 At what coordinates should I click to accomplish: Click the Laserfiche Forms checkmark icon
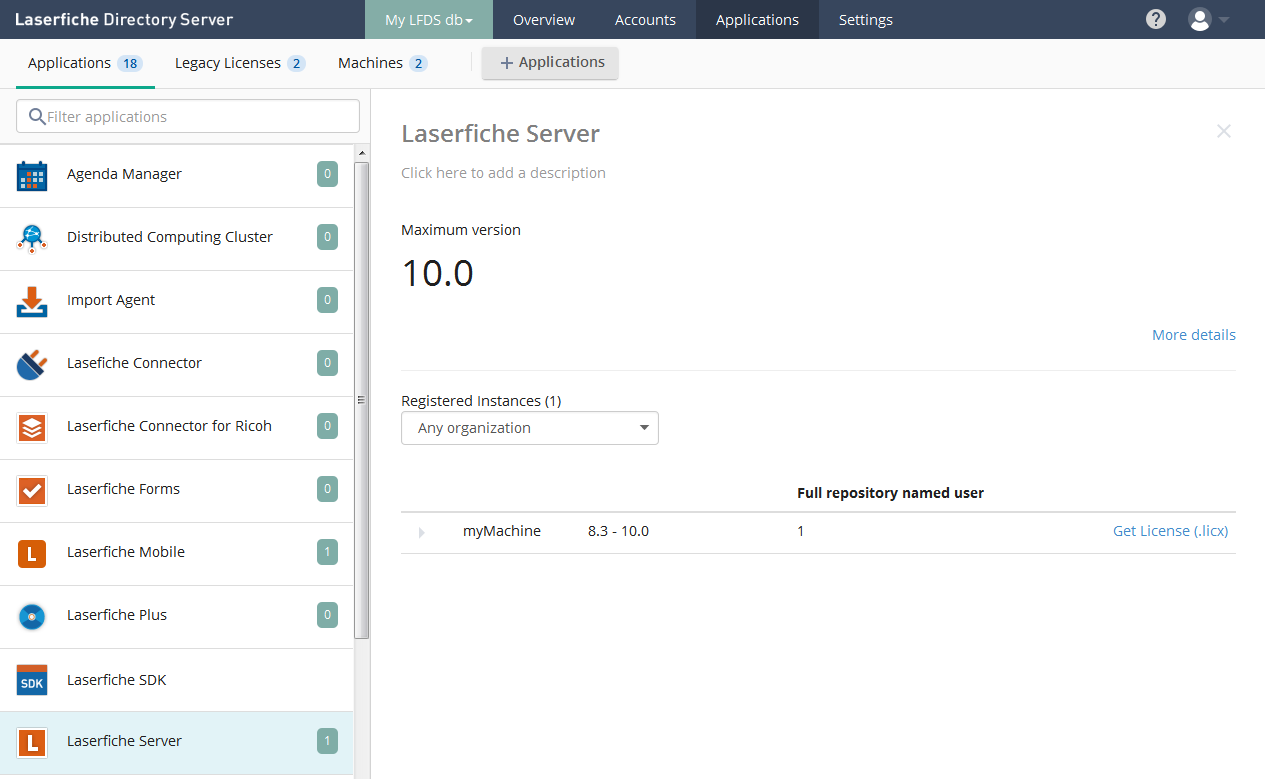click(x=32, y=491)
